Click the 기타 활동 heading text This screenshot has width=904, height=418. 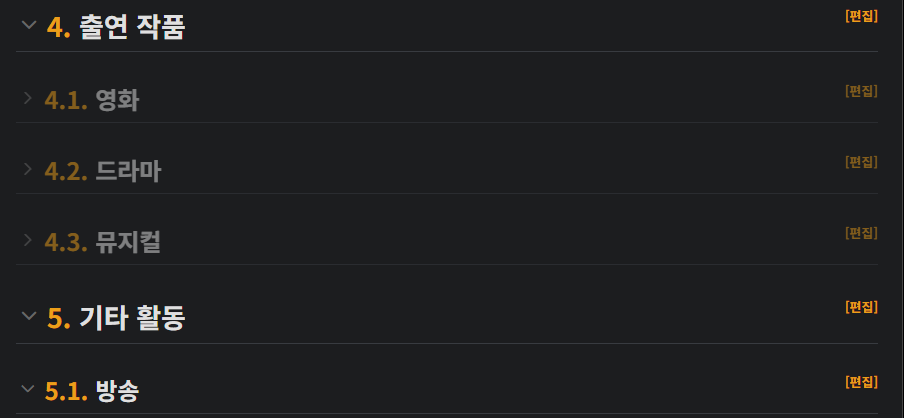coord(132,319)
